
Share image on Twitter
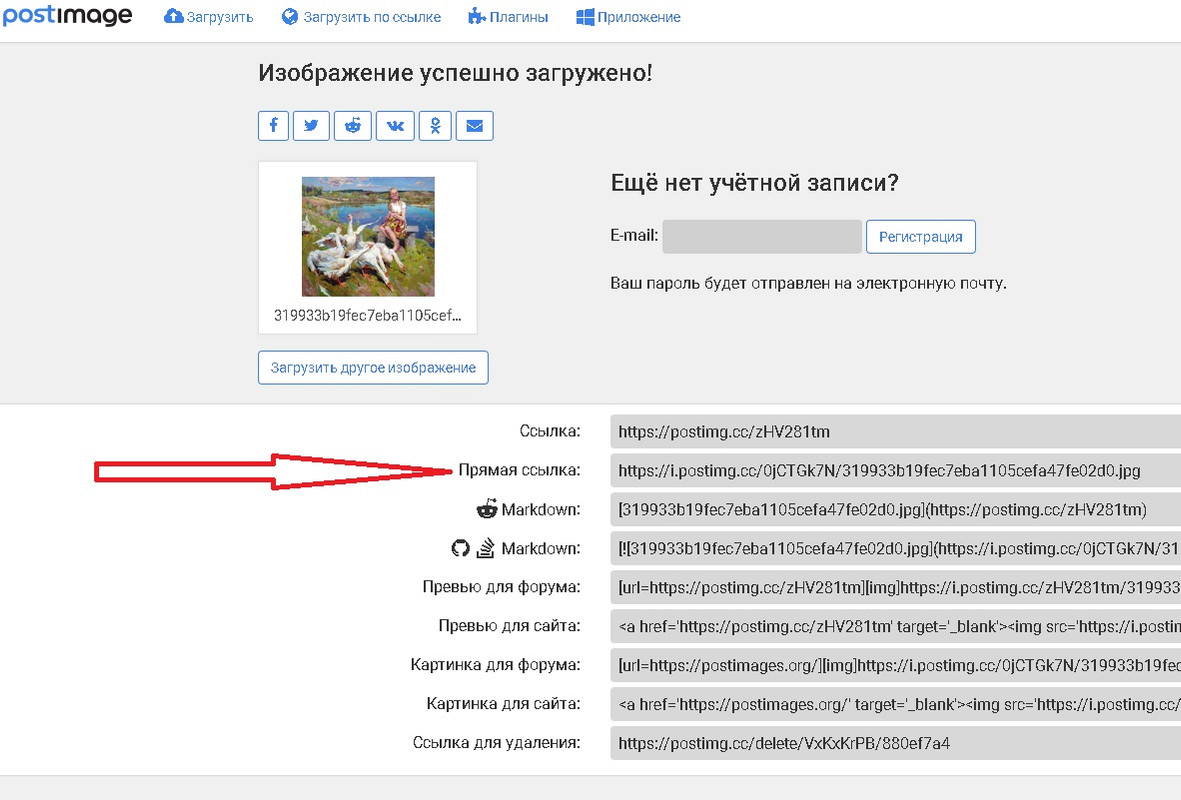click(311, 126)
